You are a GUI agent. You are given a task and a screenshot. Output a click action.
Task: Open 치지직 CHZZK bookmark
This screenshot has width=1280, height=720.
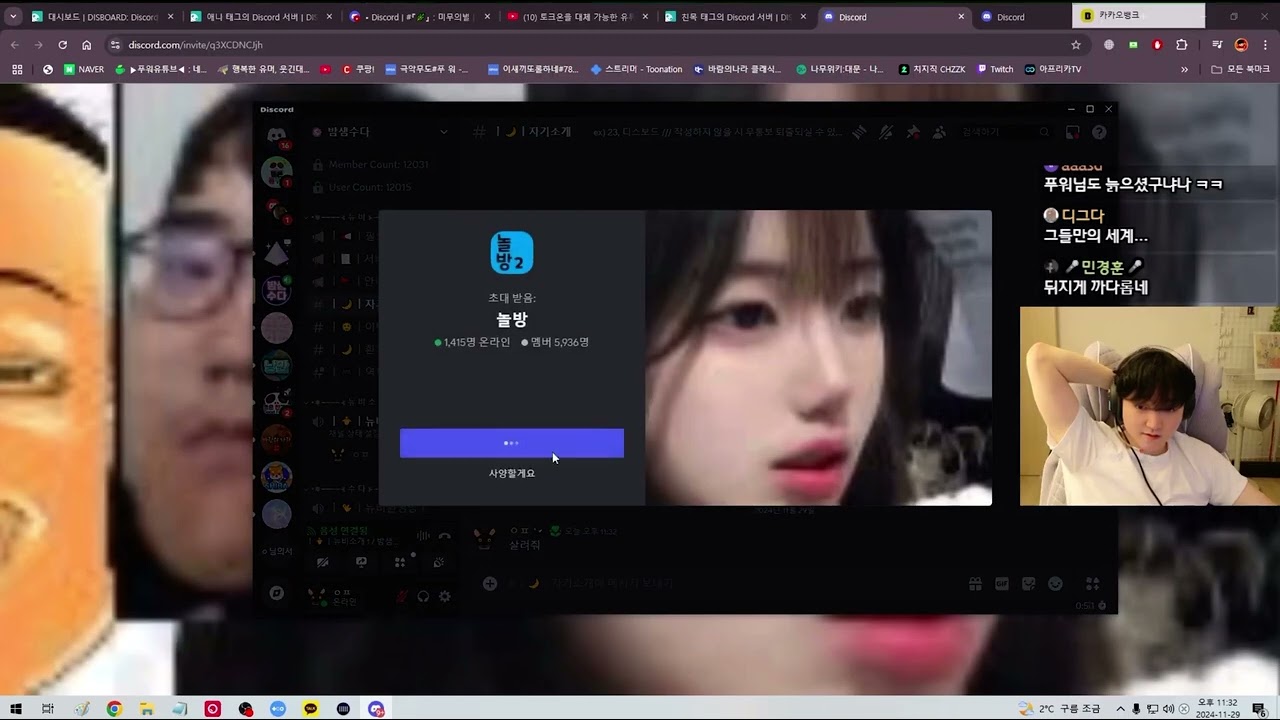pos(932,69)
